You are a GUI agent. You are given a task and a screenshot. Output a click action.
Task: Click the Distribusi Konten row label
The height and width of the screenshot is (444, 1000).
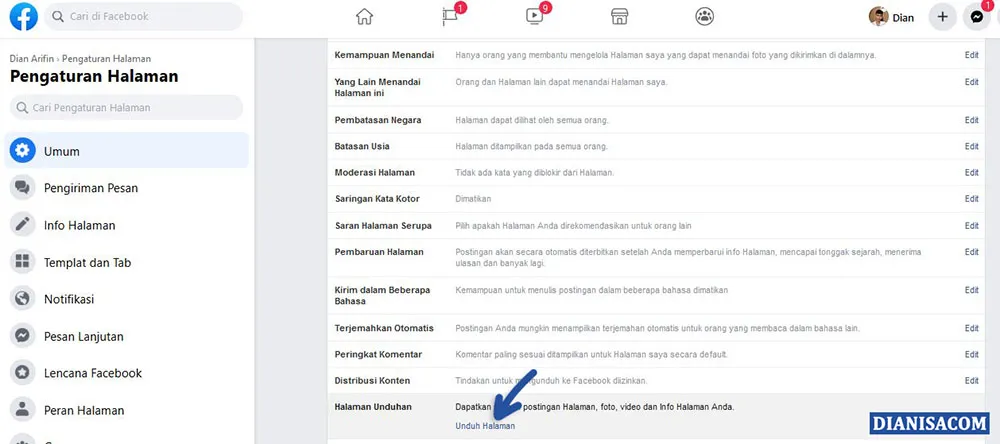tap(372, 380)
